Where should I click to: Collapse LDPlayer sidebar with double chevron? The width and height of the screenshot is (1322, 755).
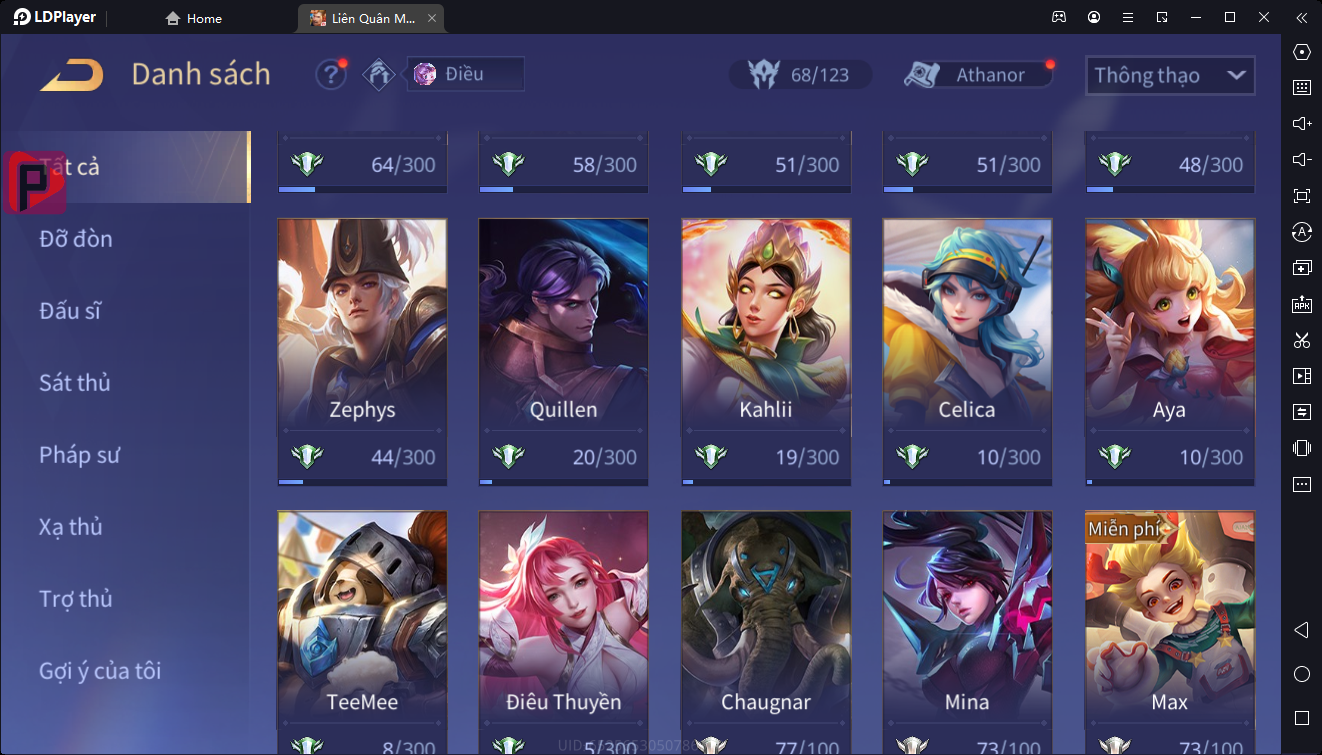[1301, 17]
